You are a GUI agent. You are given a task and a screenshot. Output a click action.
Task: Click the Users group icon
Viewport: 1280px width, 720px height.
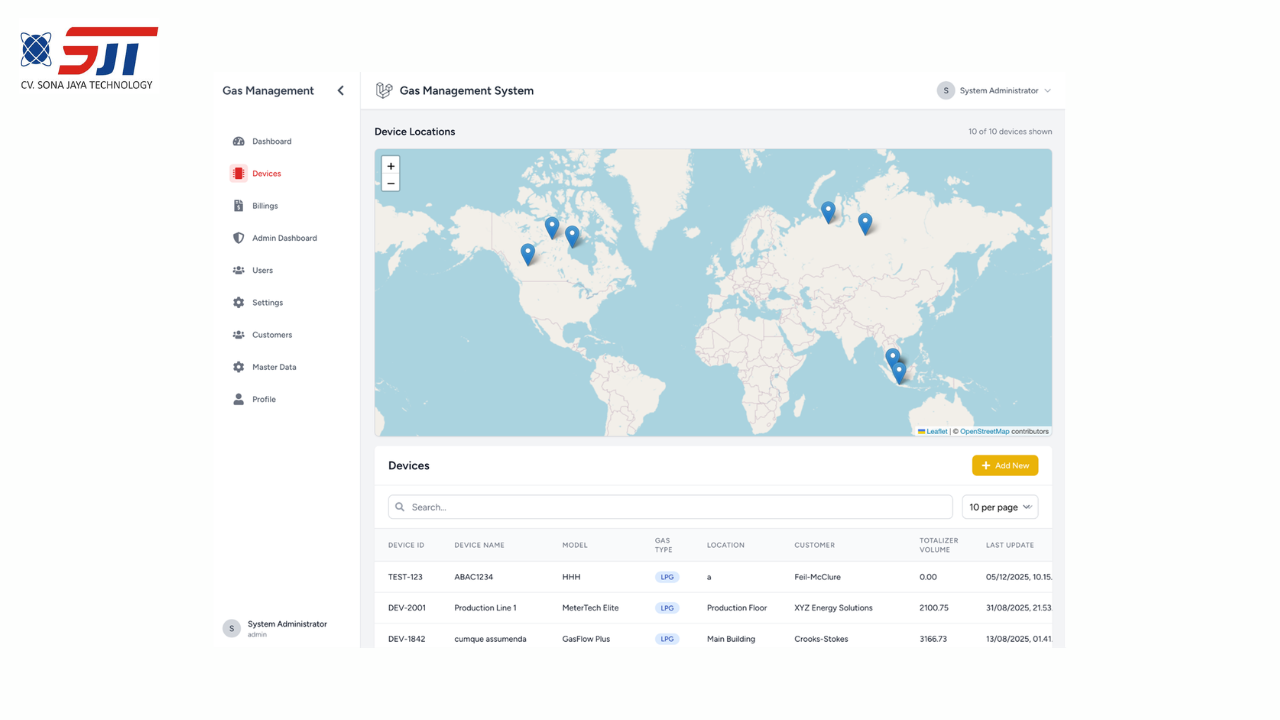(238, 270)
